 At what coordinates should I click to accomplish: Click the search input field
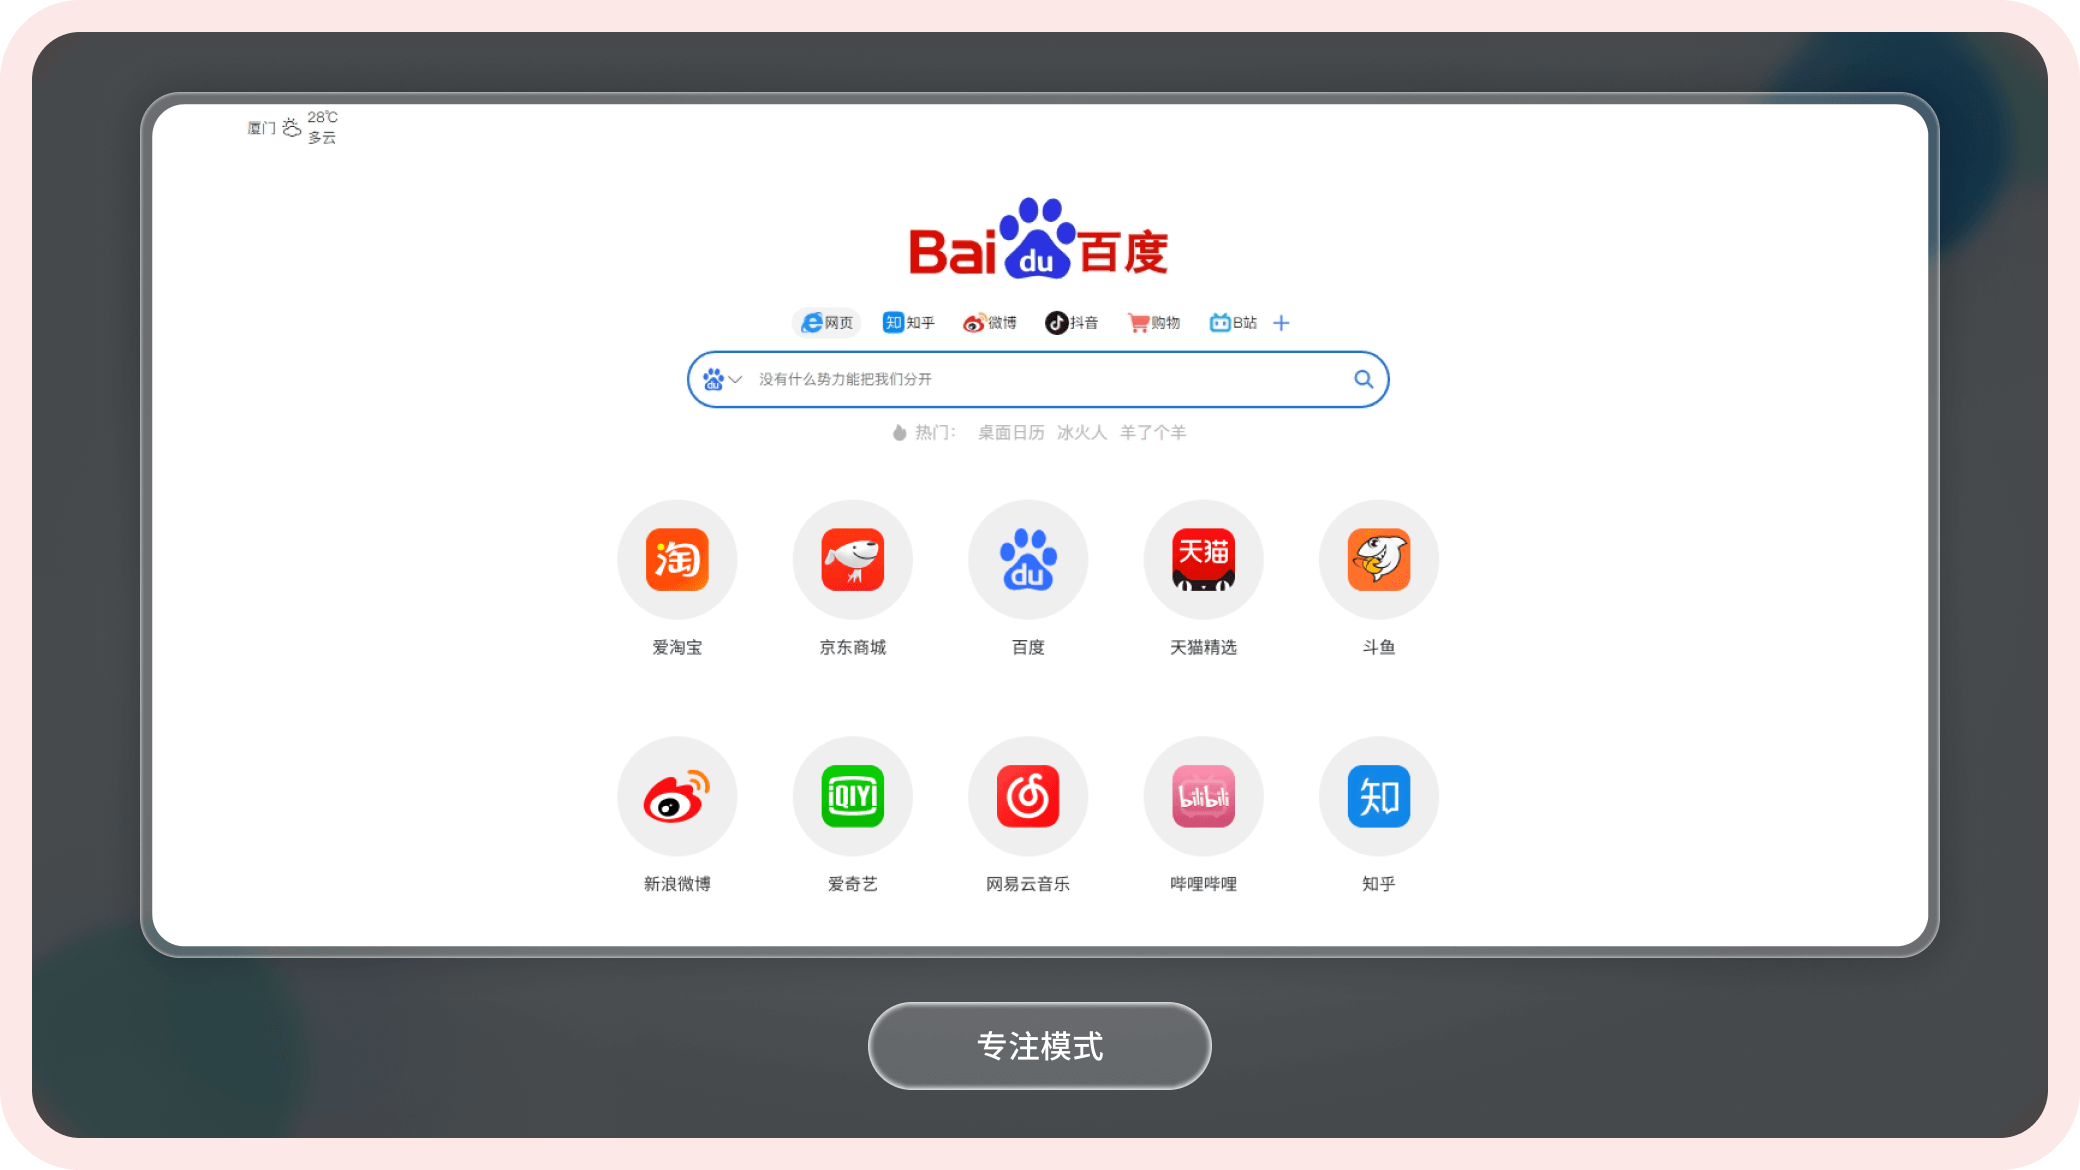coord(1040,379)
